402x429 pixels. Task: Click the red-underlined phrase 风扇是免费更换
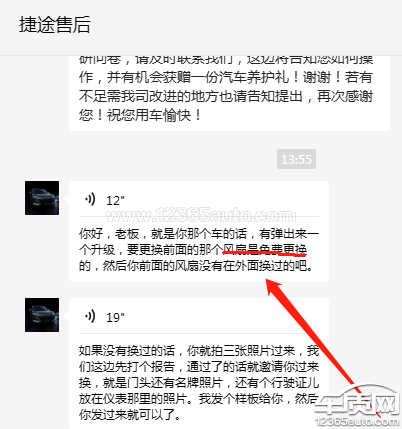[265, 249]
